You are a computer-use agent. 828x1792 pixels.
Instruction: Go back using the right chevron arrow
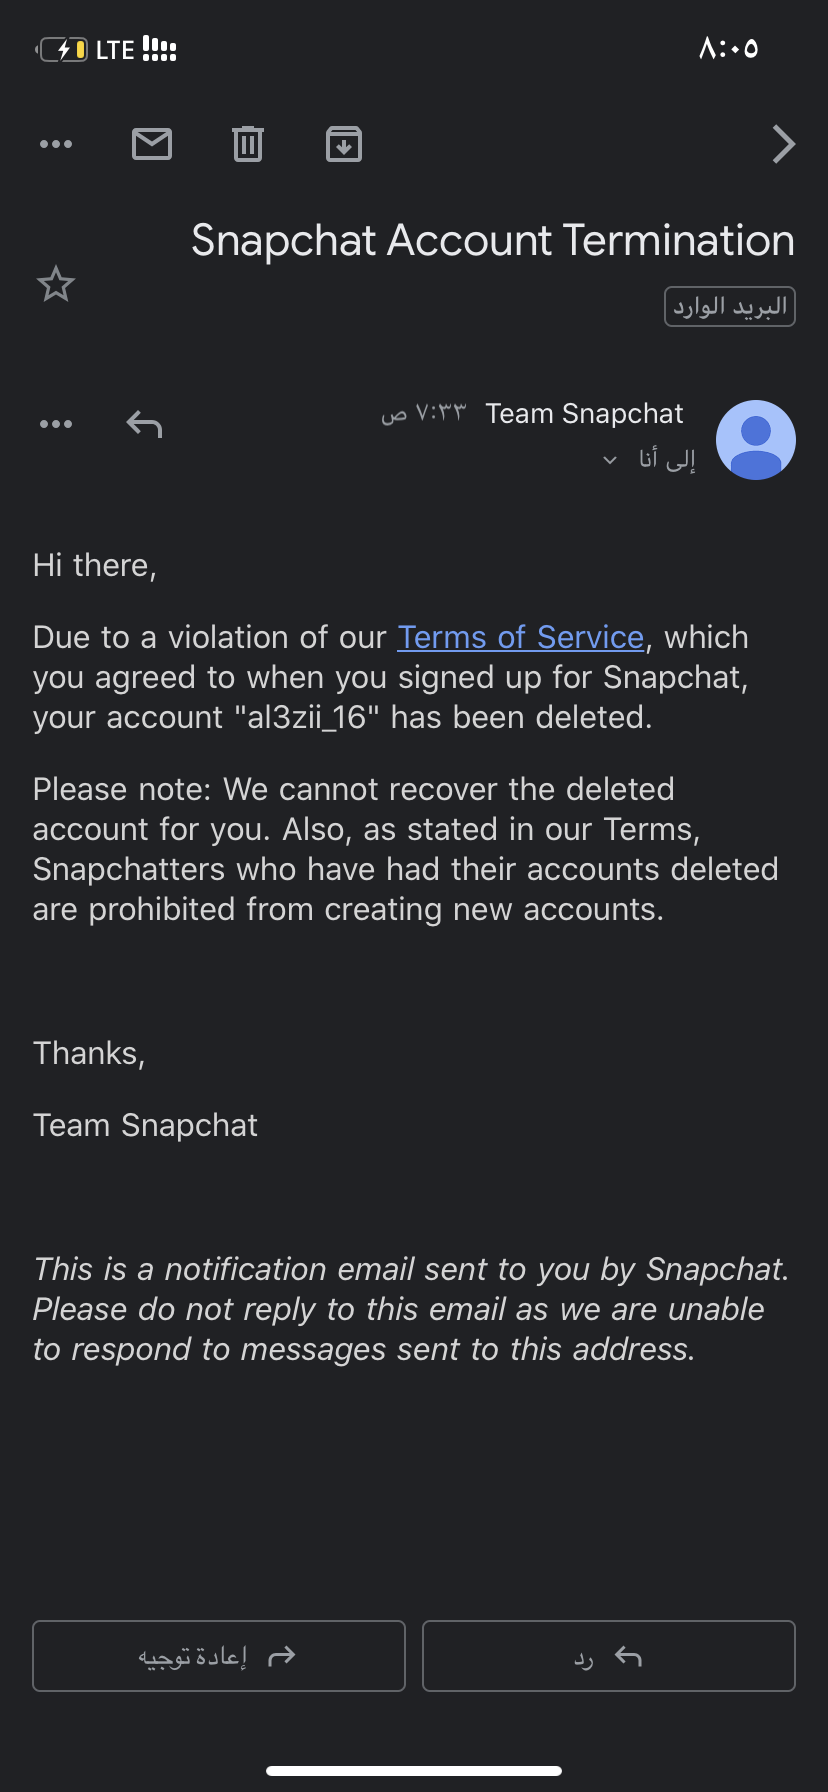[784, 144]
